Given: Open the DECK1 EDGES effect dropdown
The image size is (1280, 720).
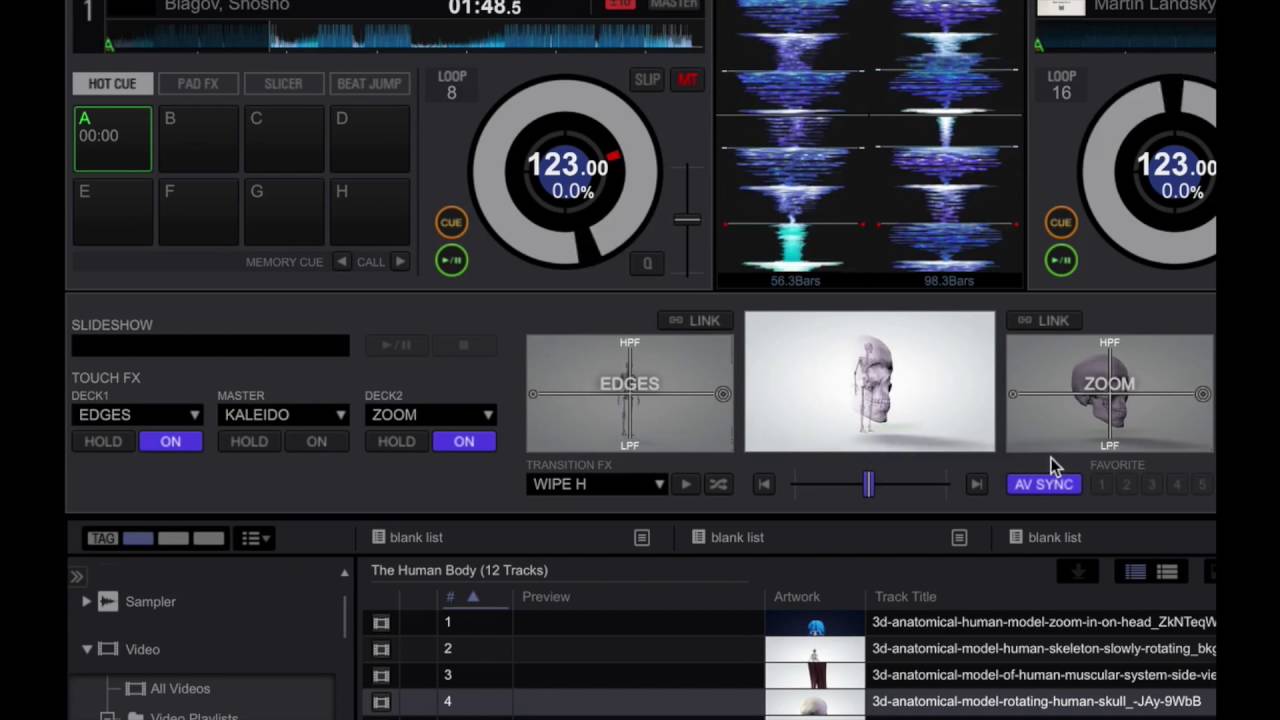Looking at the screenshot, I should pyautogui.click(x=137, y=414).
